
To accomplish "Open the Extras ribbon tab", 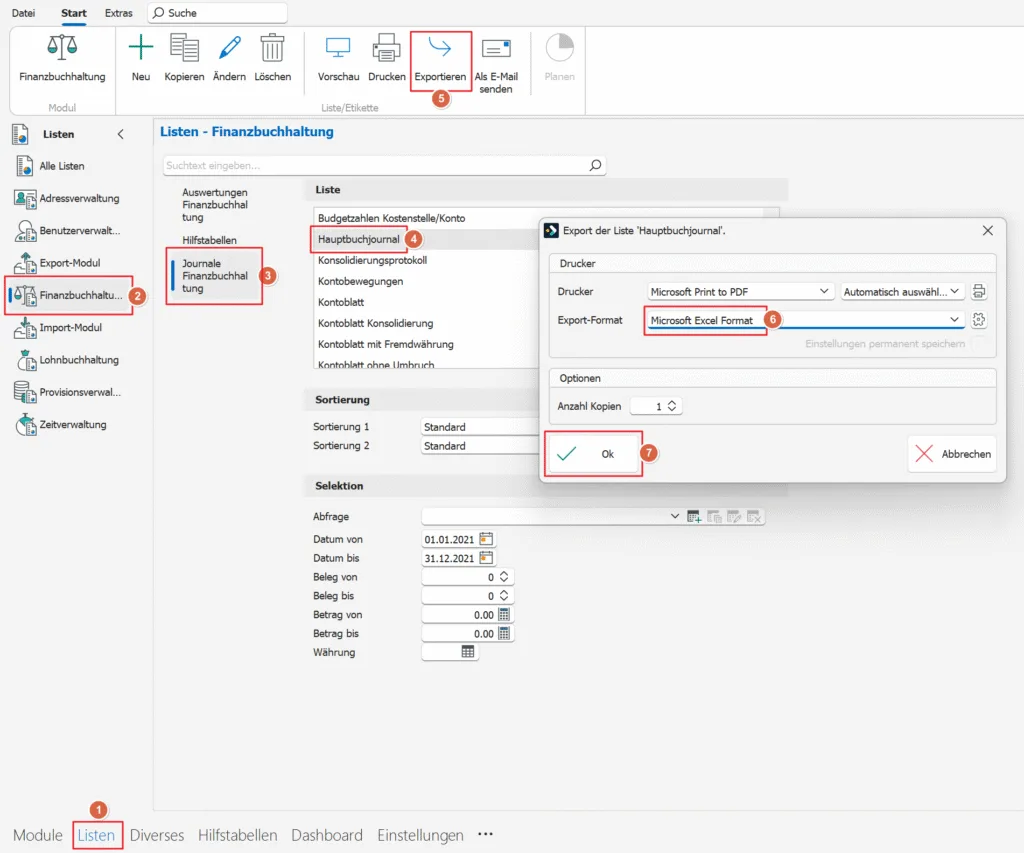I will pyautogui.click(x=119, y=13).
